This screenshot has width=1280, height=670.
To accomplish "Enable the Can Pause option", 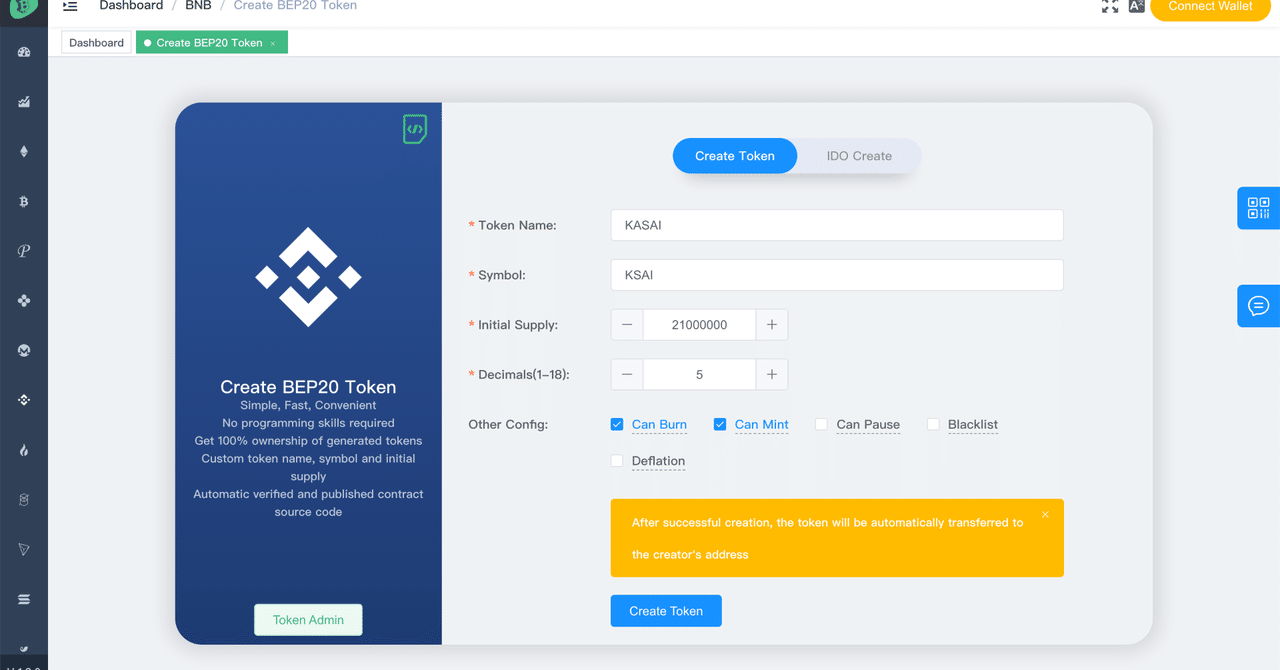I will pos(822,424).
